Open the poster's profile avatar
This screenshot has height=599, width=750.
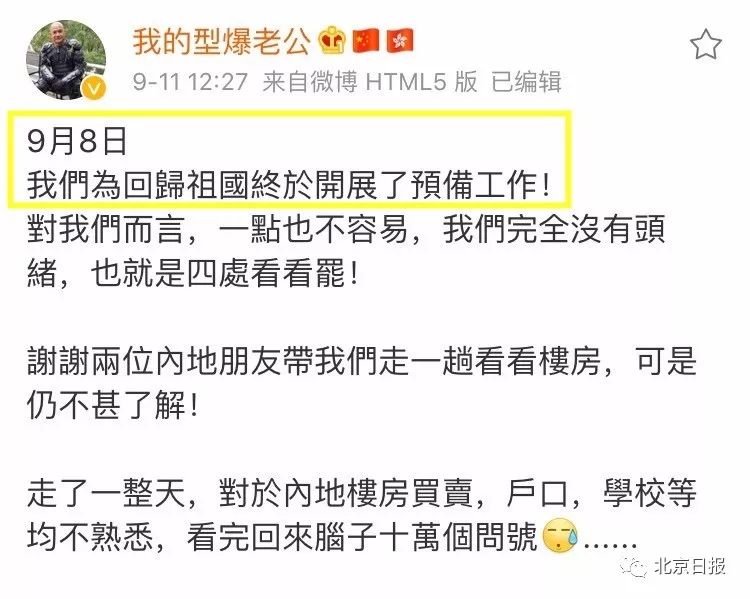[x=66, y=59]
